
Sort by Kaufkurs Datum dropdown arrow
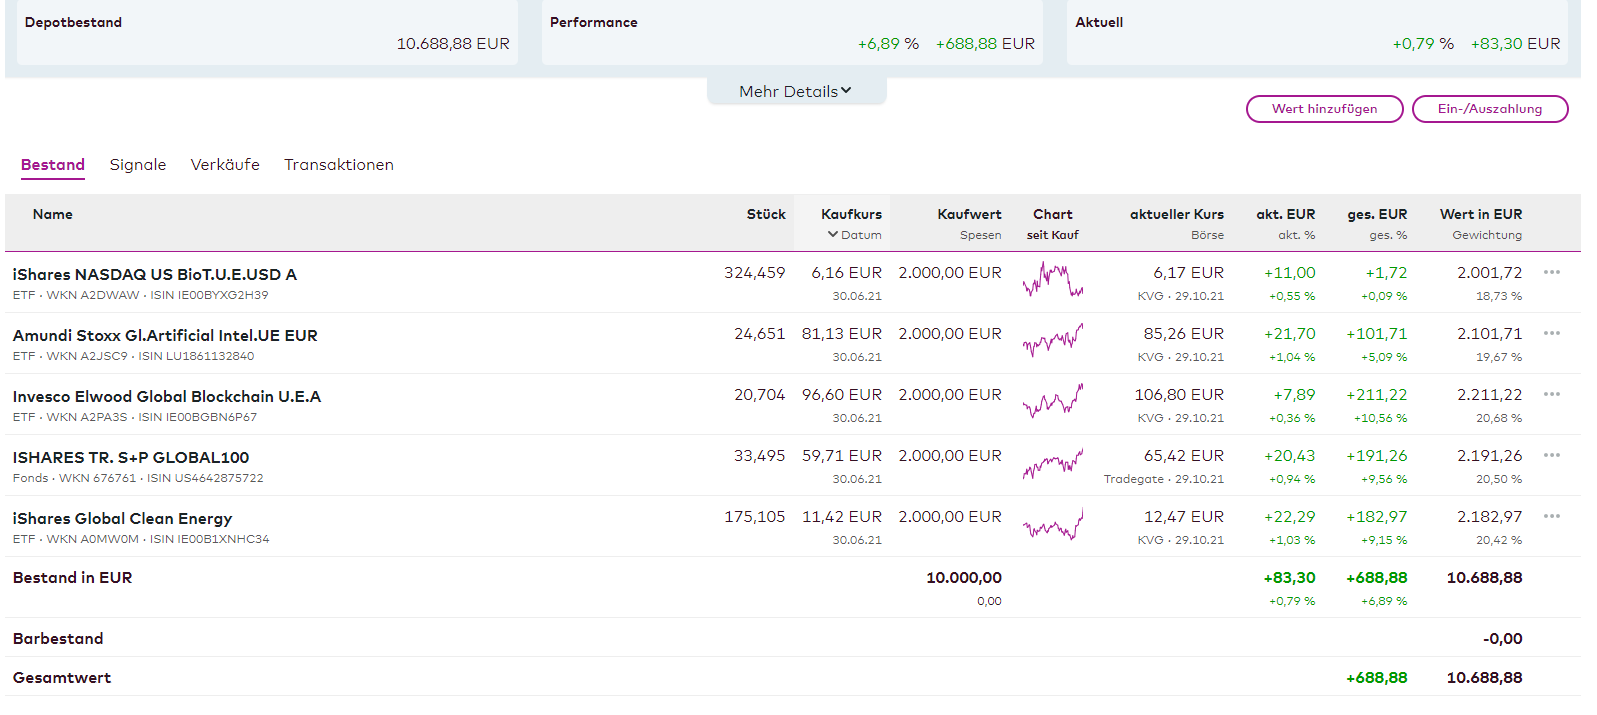click(833, 235)
